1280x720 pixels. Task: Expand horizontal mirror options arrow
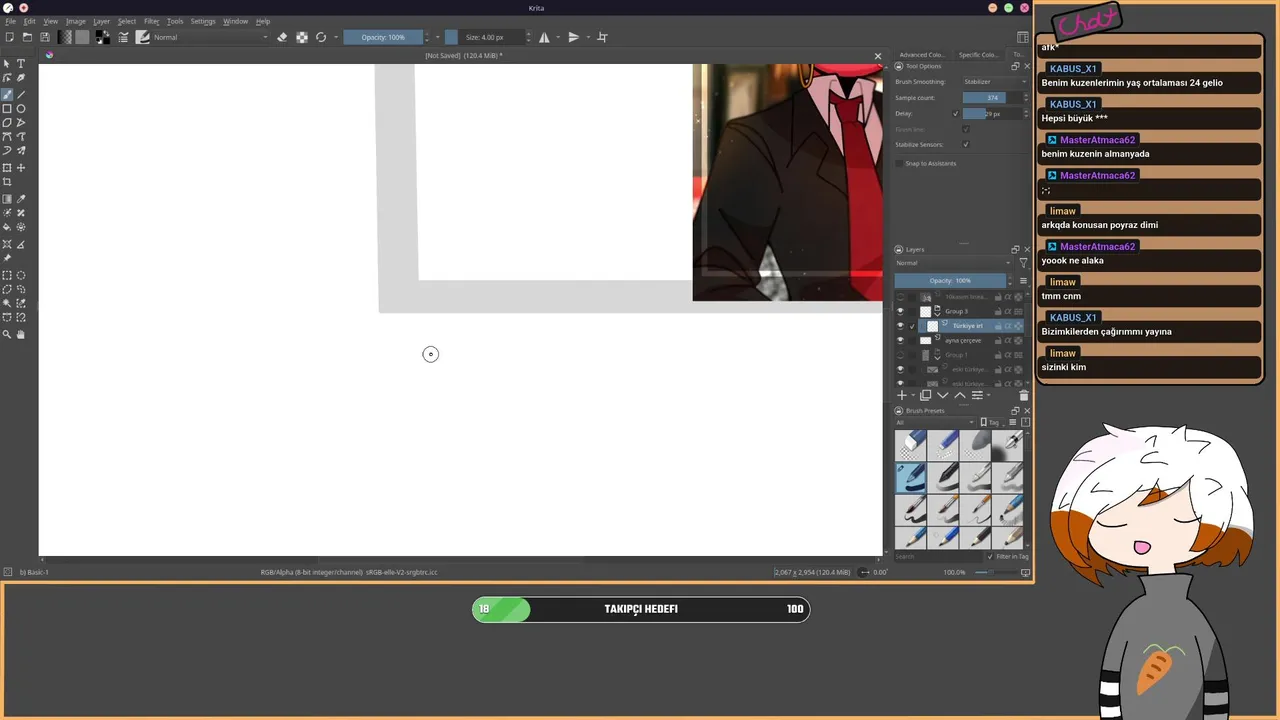pos(558,37)
